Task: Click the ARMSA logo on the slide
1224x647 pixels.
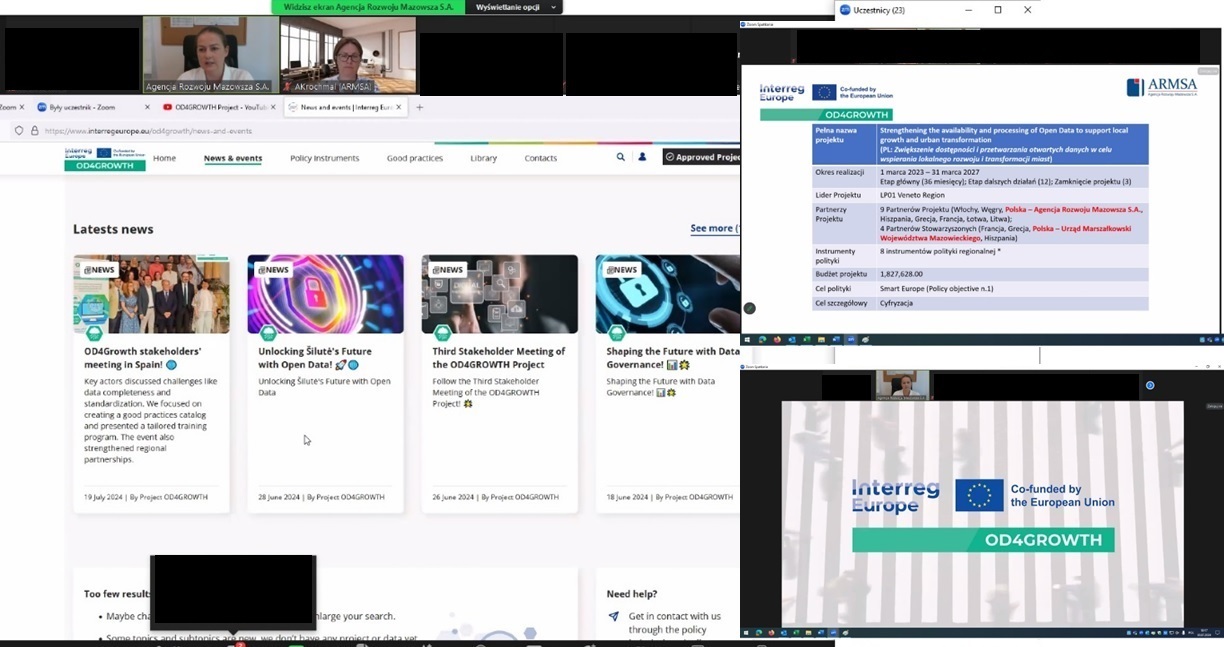Action: (x=1162, y=88)
